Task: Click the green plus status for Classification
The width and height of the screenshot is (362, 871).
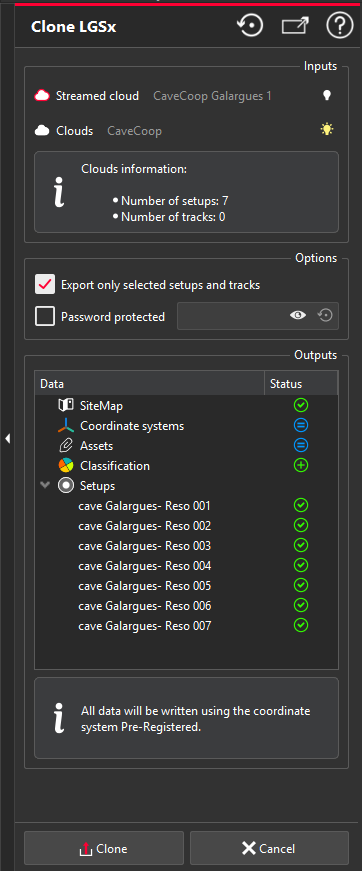Action: 301,465
